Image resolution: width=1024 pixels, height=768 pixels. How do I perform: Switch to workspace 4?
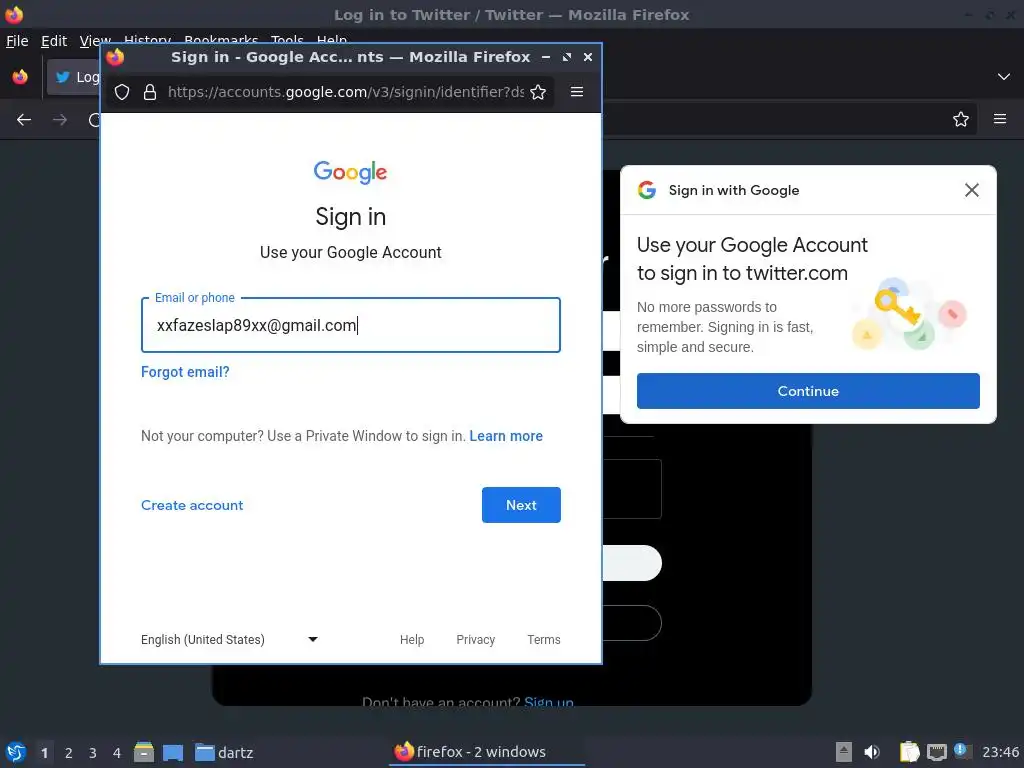point(117,753)
